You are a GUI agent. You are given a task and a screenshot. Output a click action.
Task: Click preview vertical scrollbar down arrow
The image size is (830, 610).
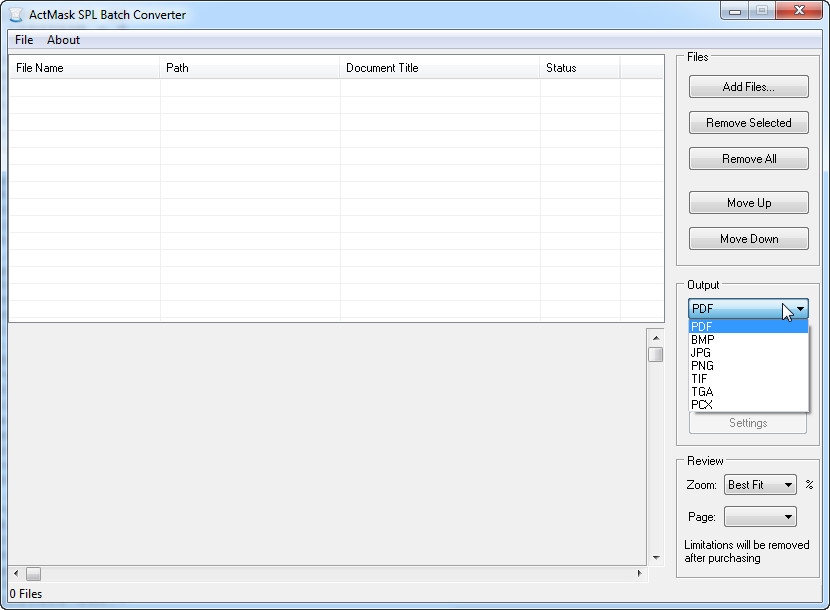[656, 557]
